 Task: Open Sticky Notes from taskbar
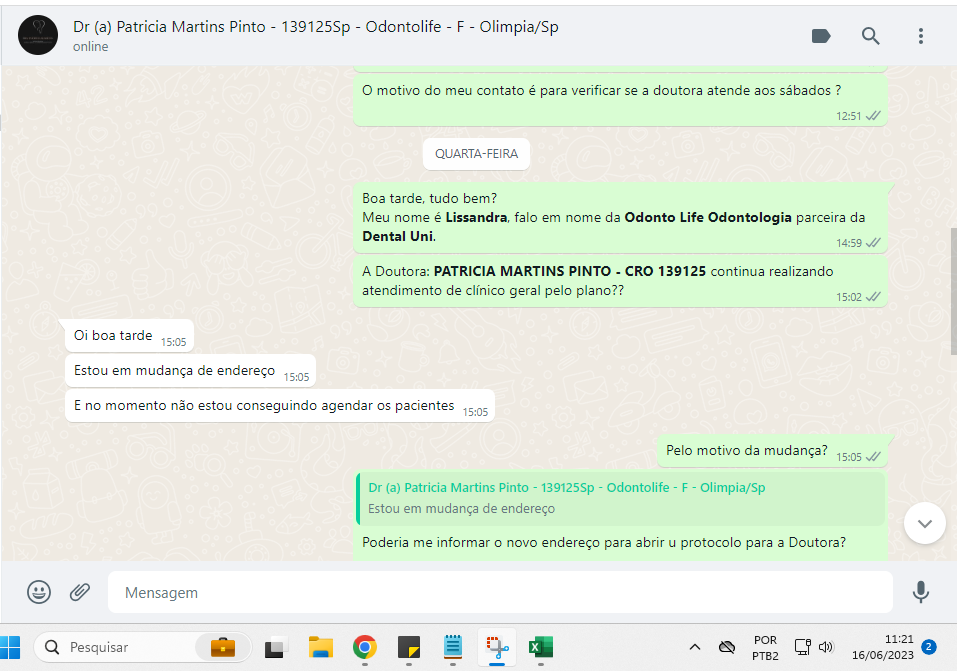408,647
